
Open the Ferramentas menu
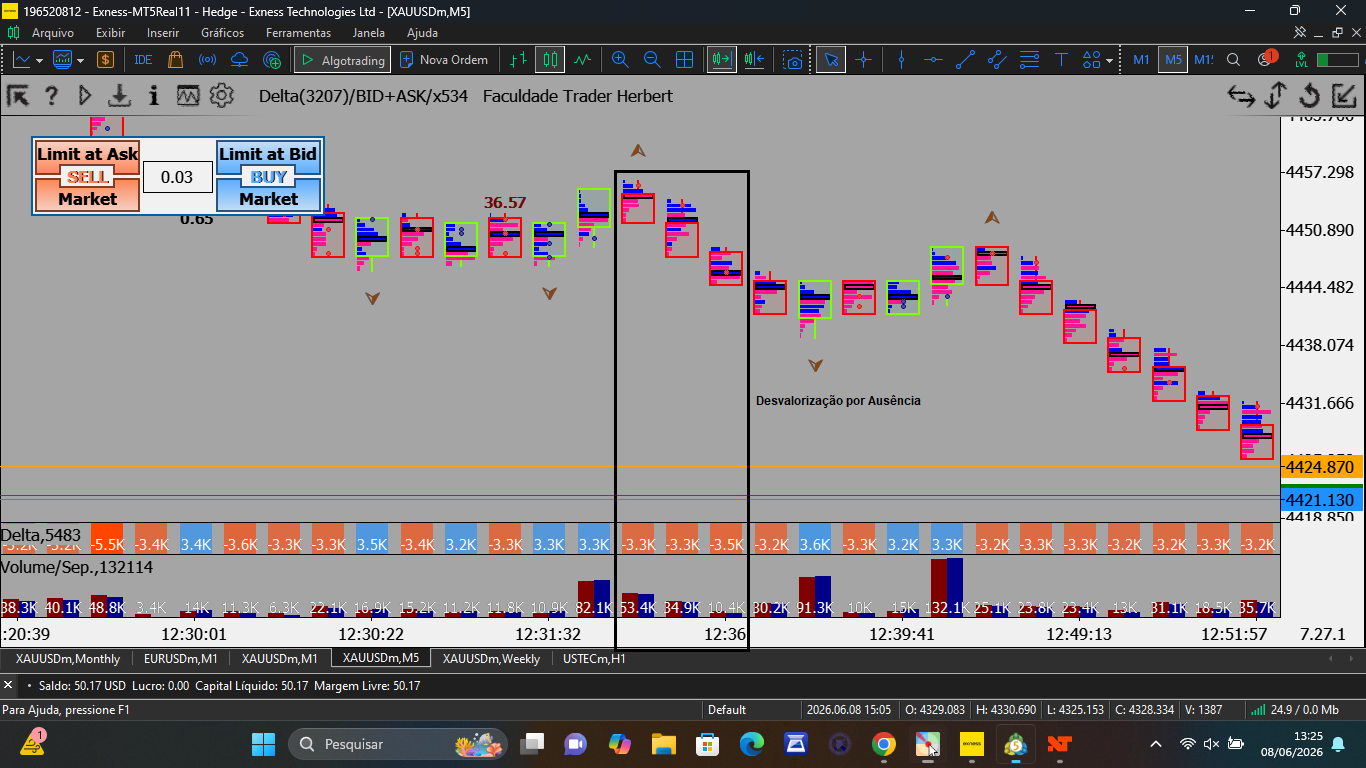[298, 33]
